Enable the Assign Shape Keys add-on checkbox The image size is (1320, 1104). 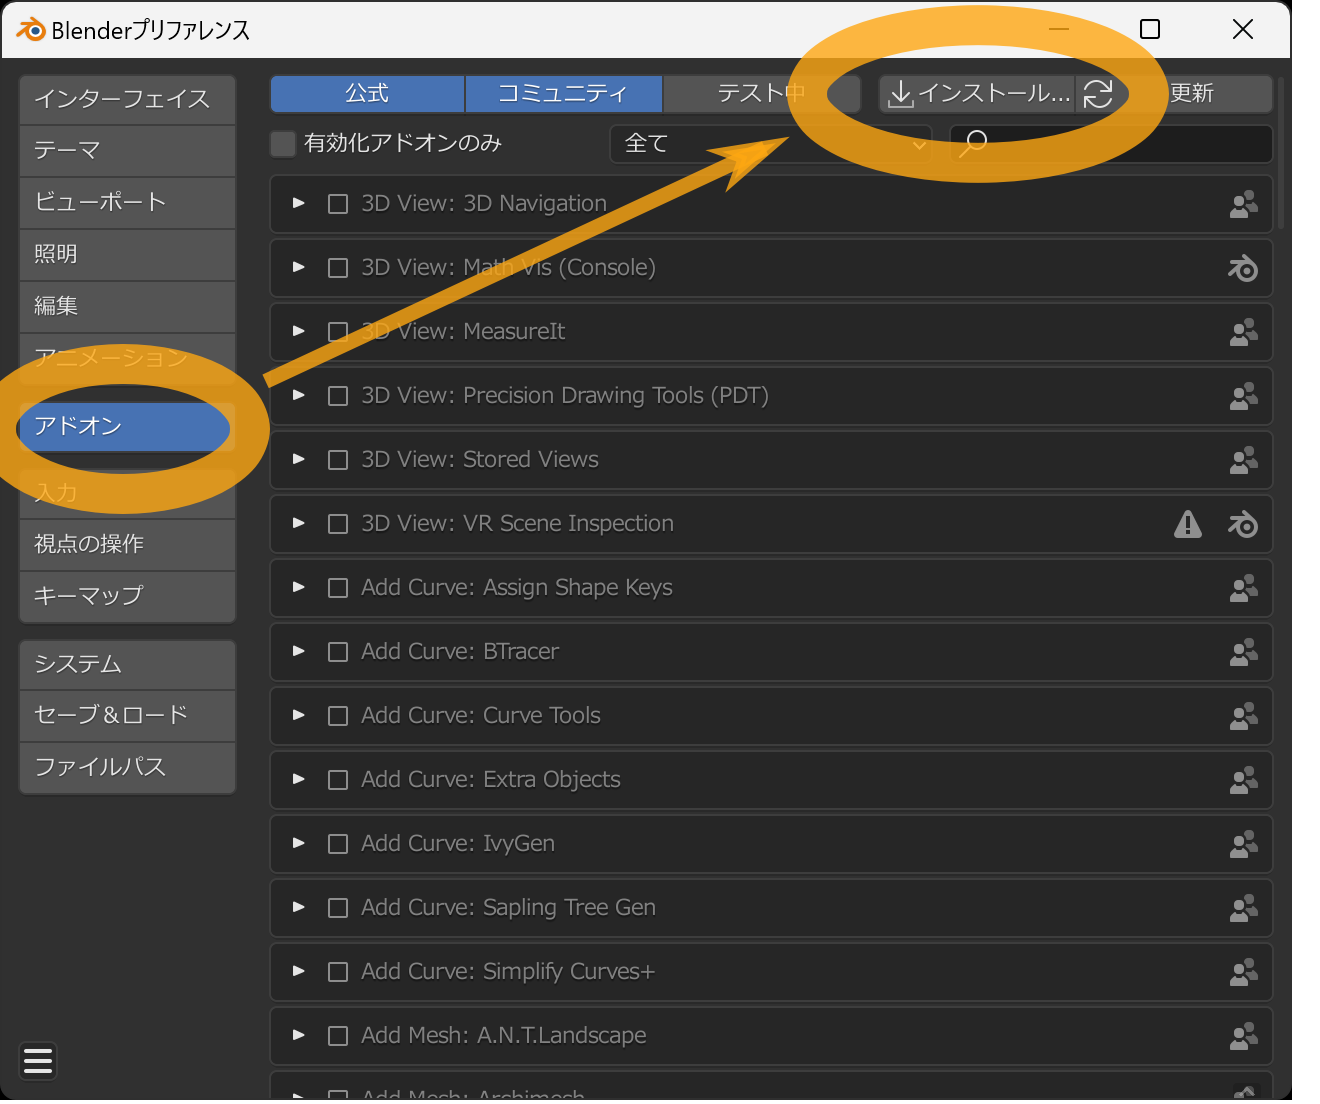pos(338,588)
